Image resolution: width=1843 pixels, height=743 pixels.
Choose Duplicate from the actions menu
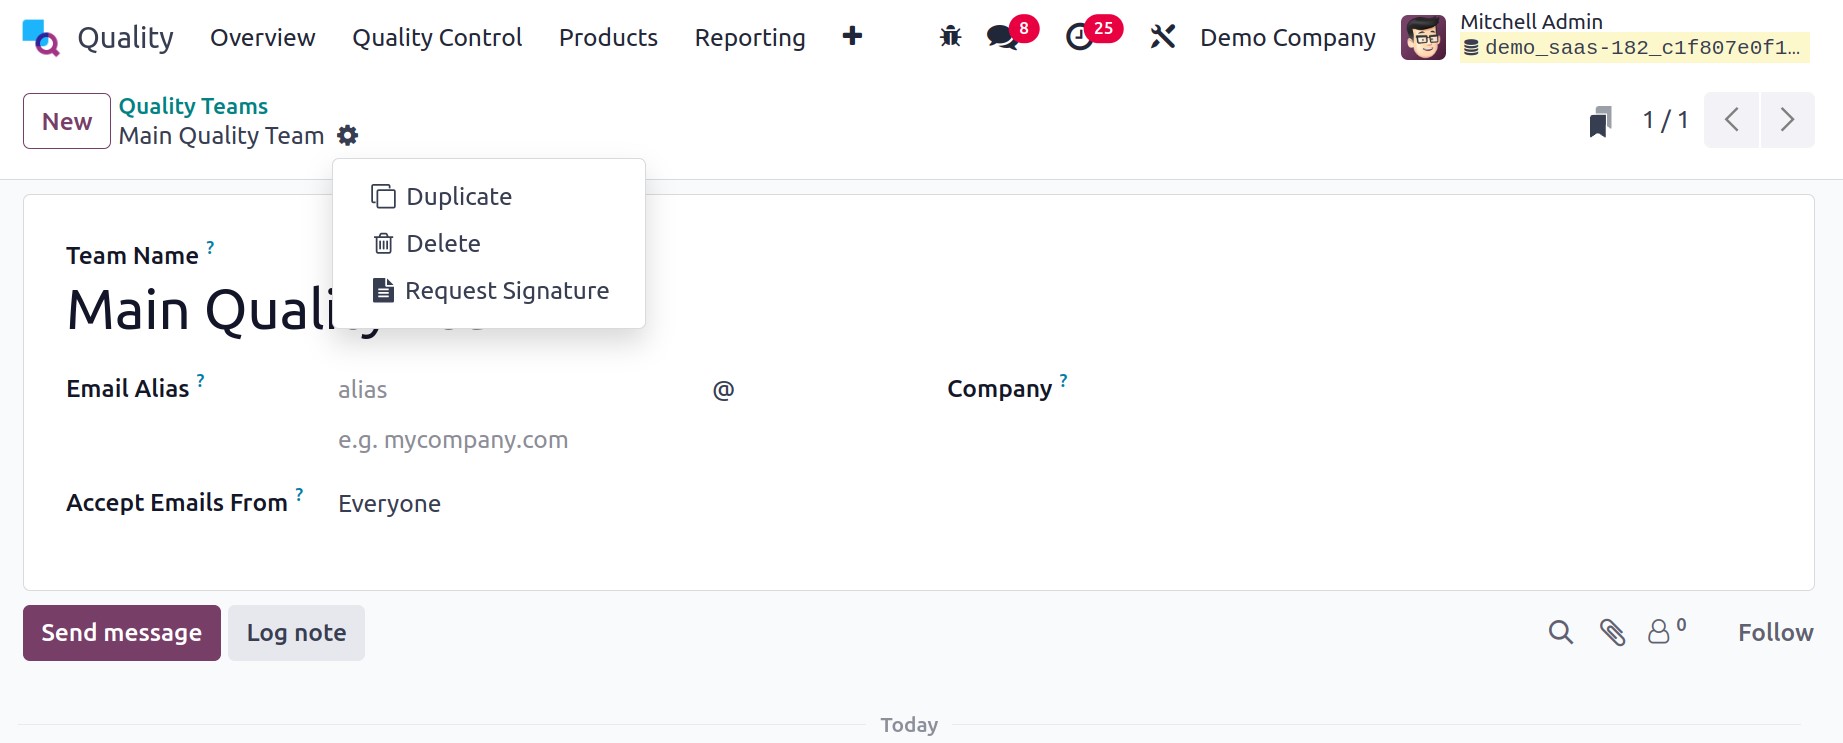point(458,197)
